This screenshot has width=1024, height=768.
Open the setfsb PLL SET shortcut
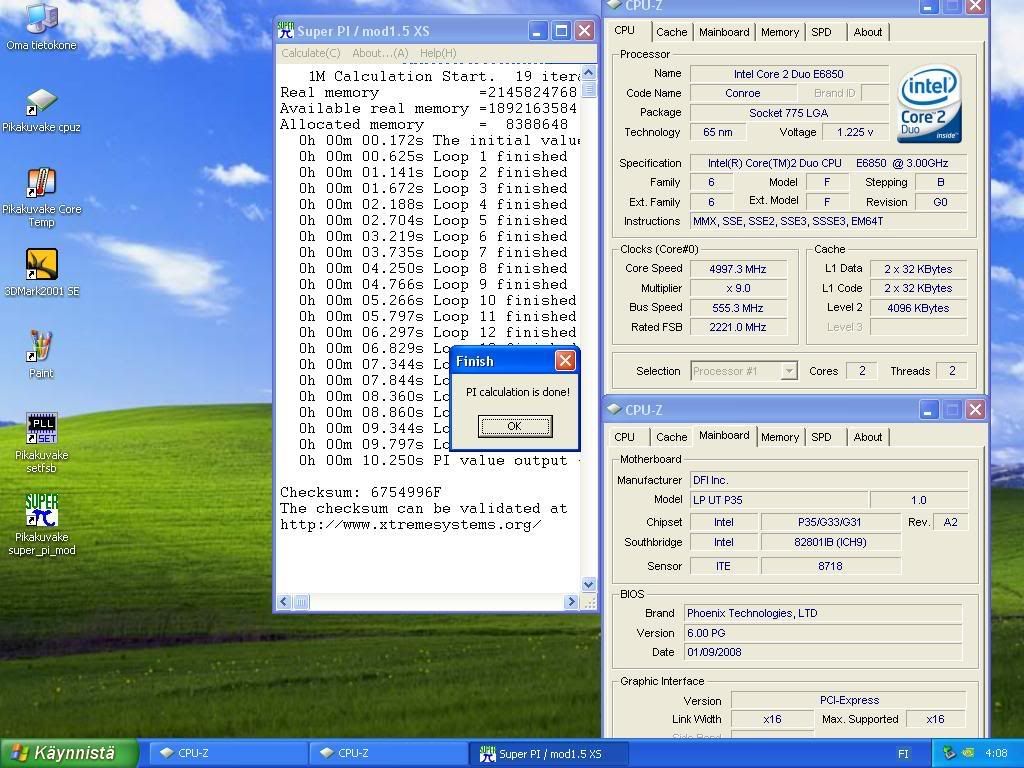41,443
